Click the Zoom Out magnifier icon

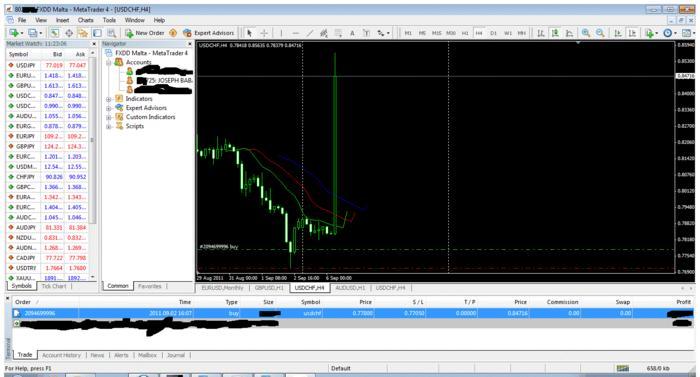click(x=600, y=33)
